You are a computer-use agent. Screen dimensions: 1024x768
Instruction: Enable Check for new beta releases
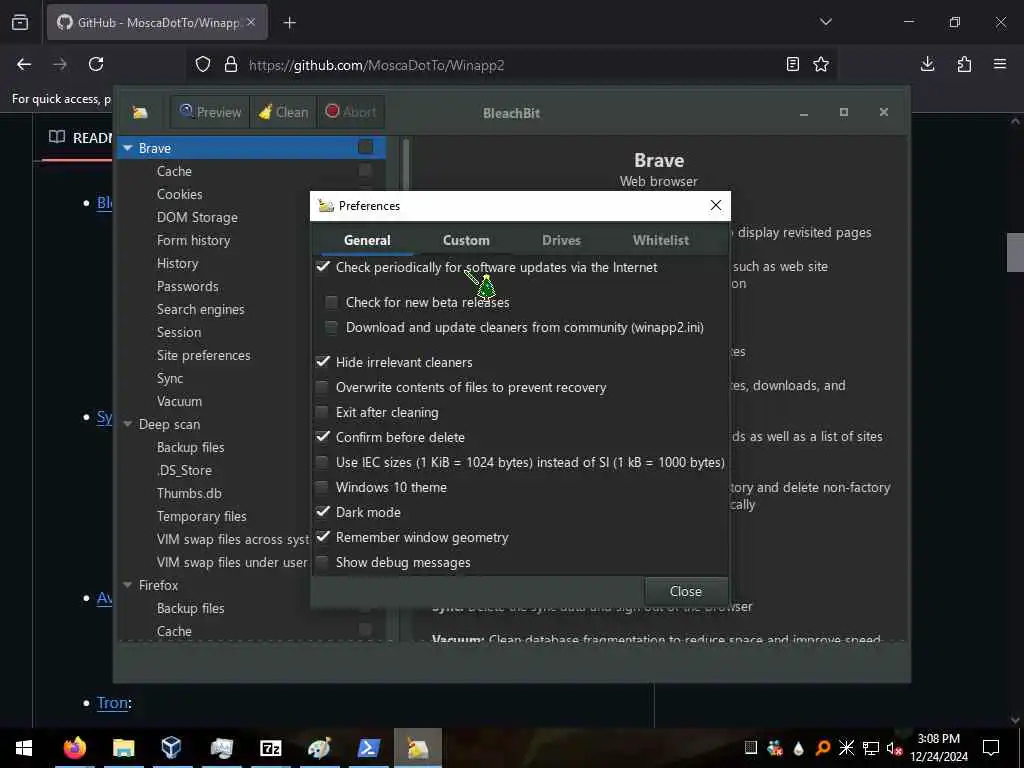(x=332, y=302)
